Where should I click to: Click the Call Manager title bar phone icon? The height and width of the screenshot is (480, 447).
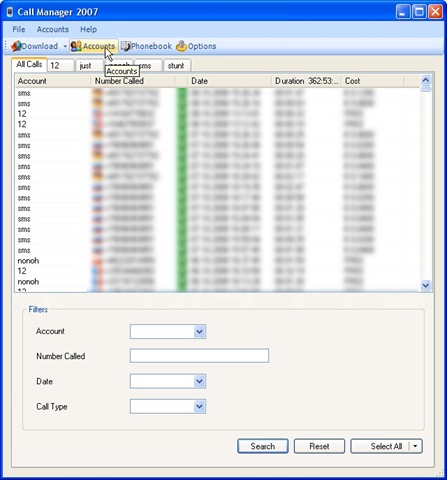(10, 12)
